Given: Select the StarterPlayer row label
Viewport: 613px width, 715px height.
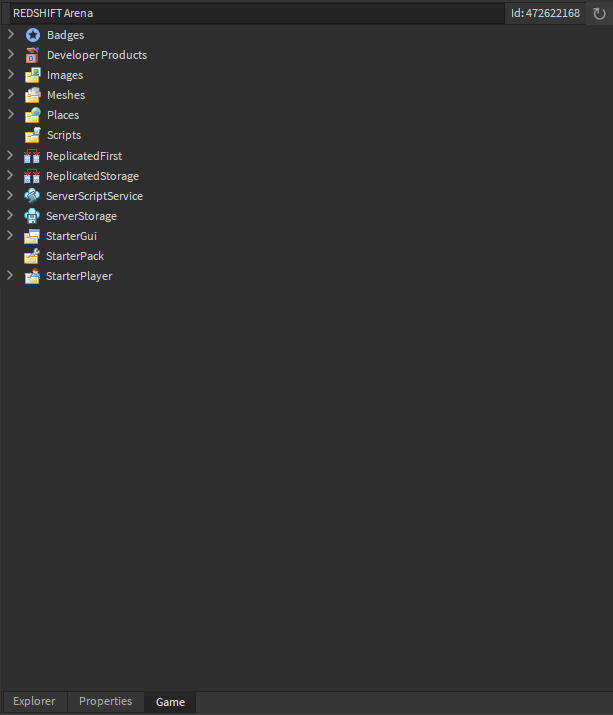Looking at the screenshot, I should tap(79, 276).
